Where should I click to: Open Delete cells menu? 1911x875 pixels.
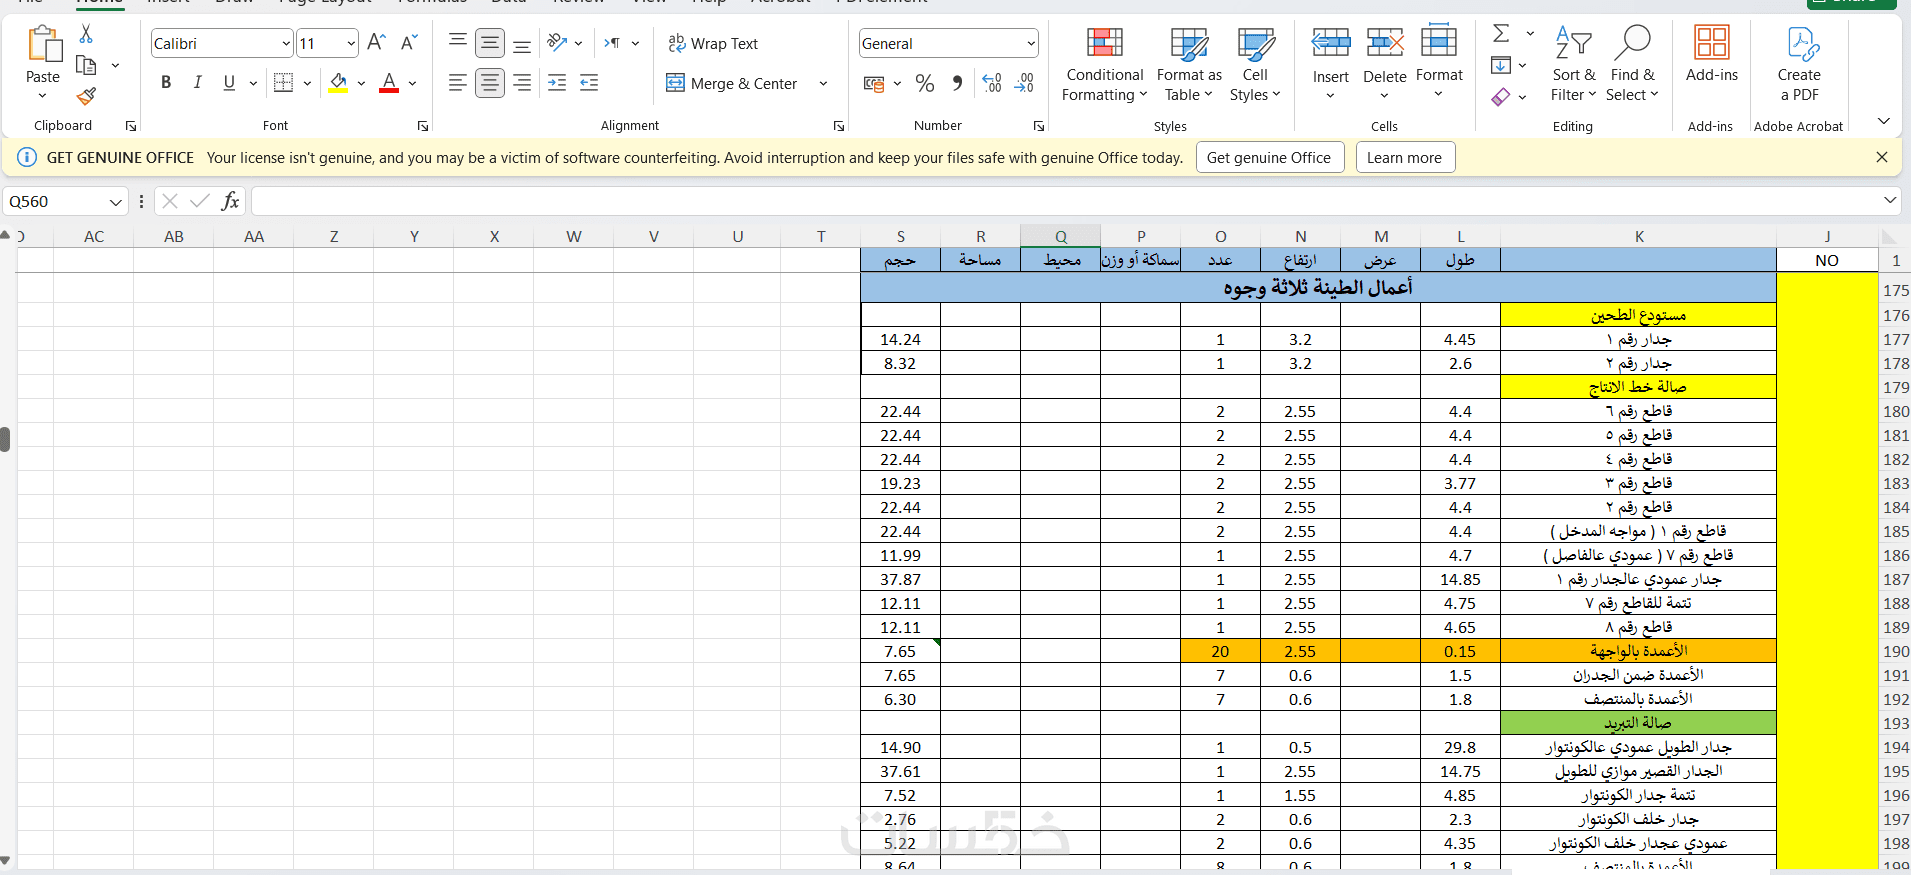click(x=1385, y=65)
